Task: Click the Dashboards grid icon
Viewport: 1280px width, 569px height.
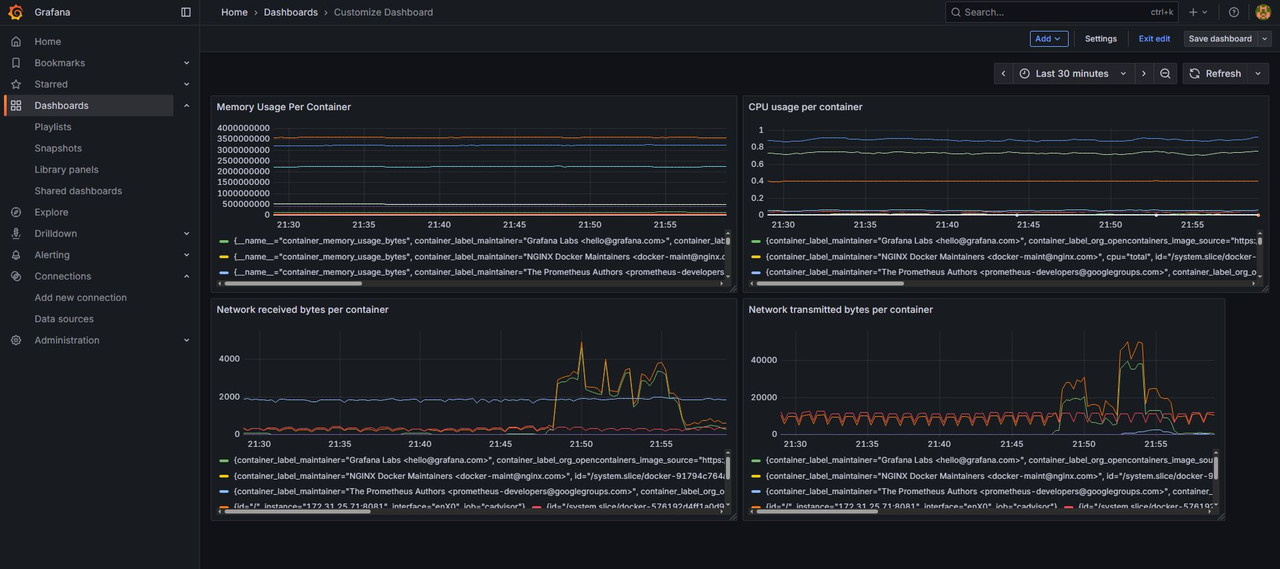Action: pyautogui.click(x=15, y=105)
